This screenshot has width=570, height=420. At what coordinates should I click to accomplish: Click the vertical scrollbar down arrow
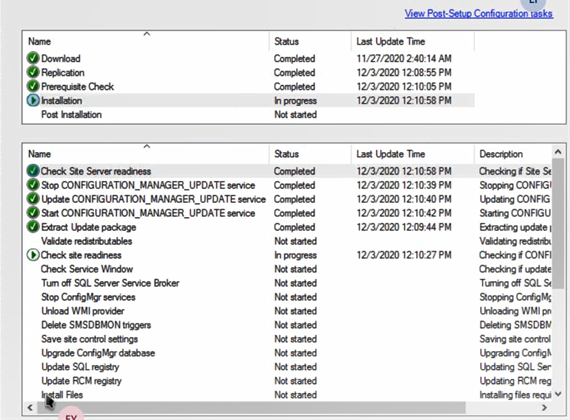558,394
